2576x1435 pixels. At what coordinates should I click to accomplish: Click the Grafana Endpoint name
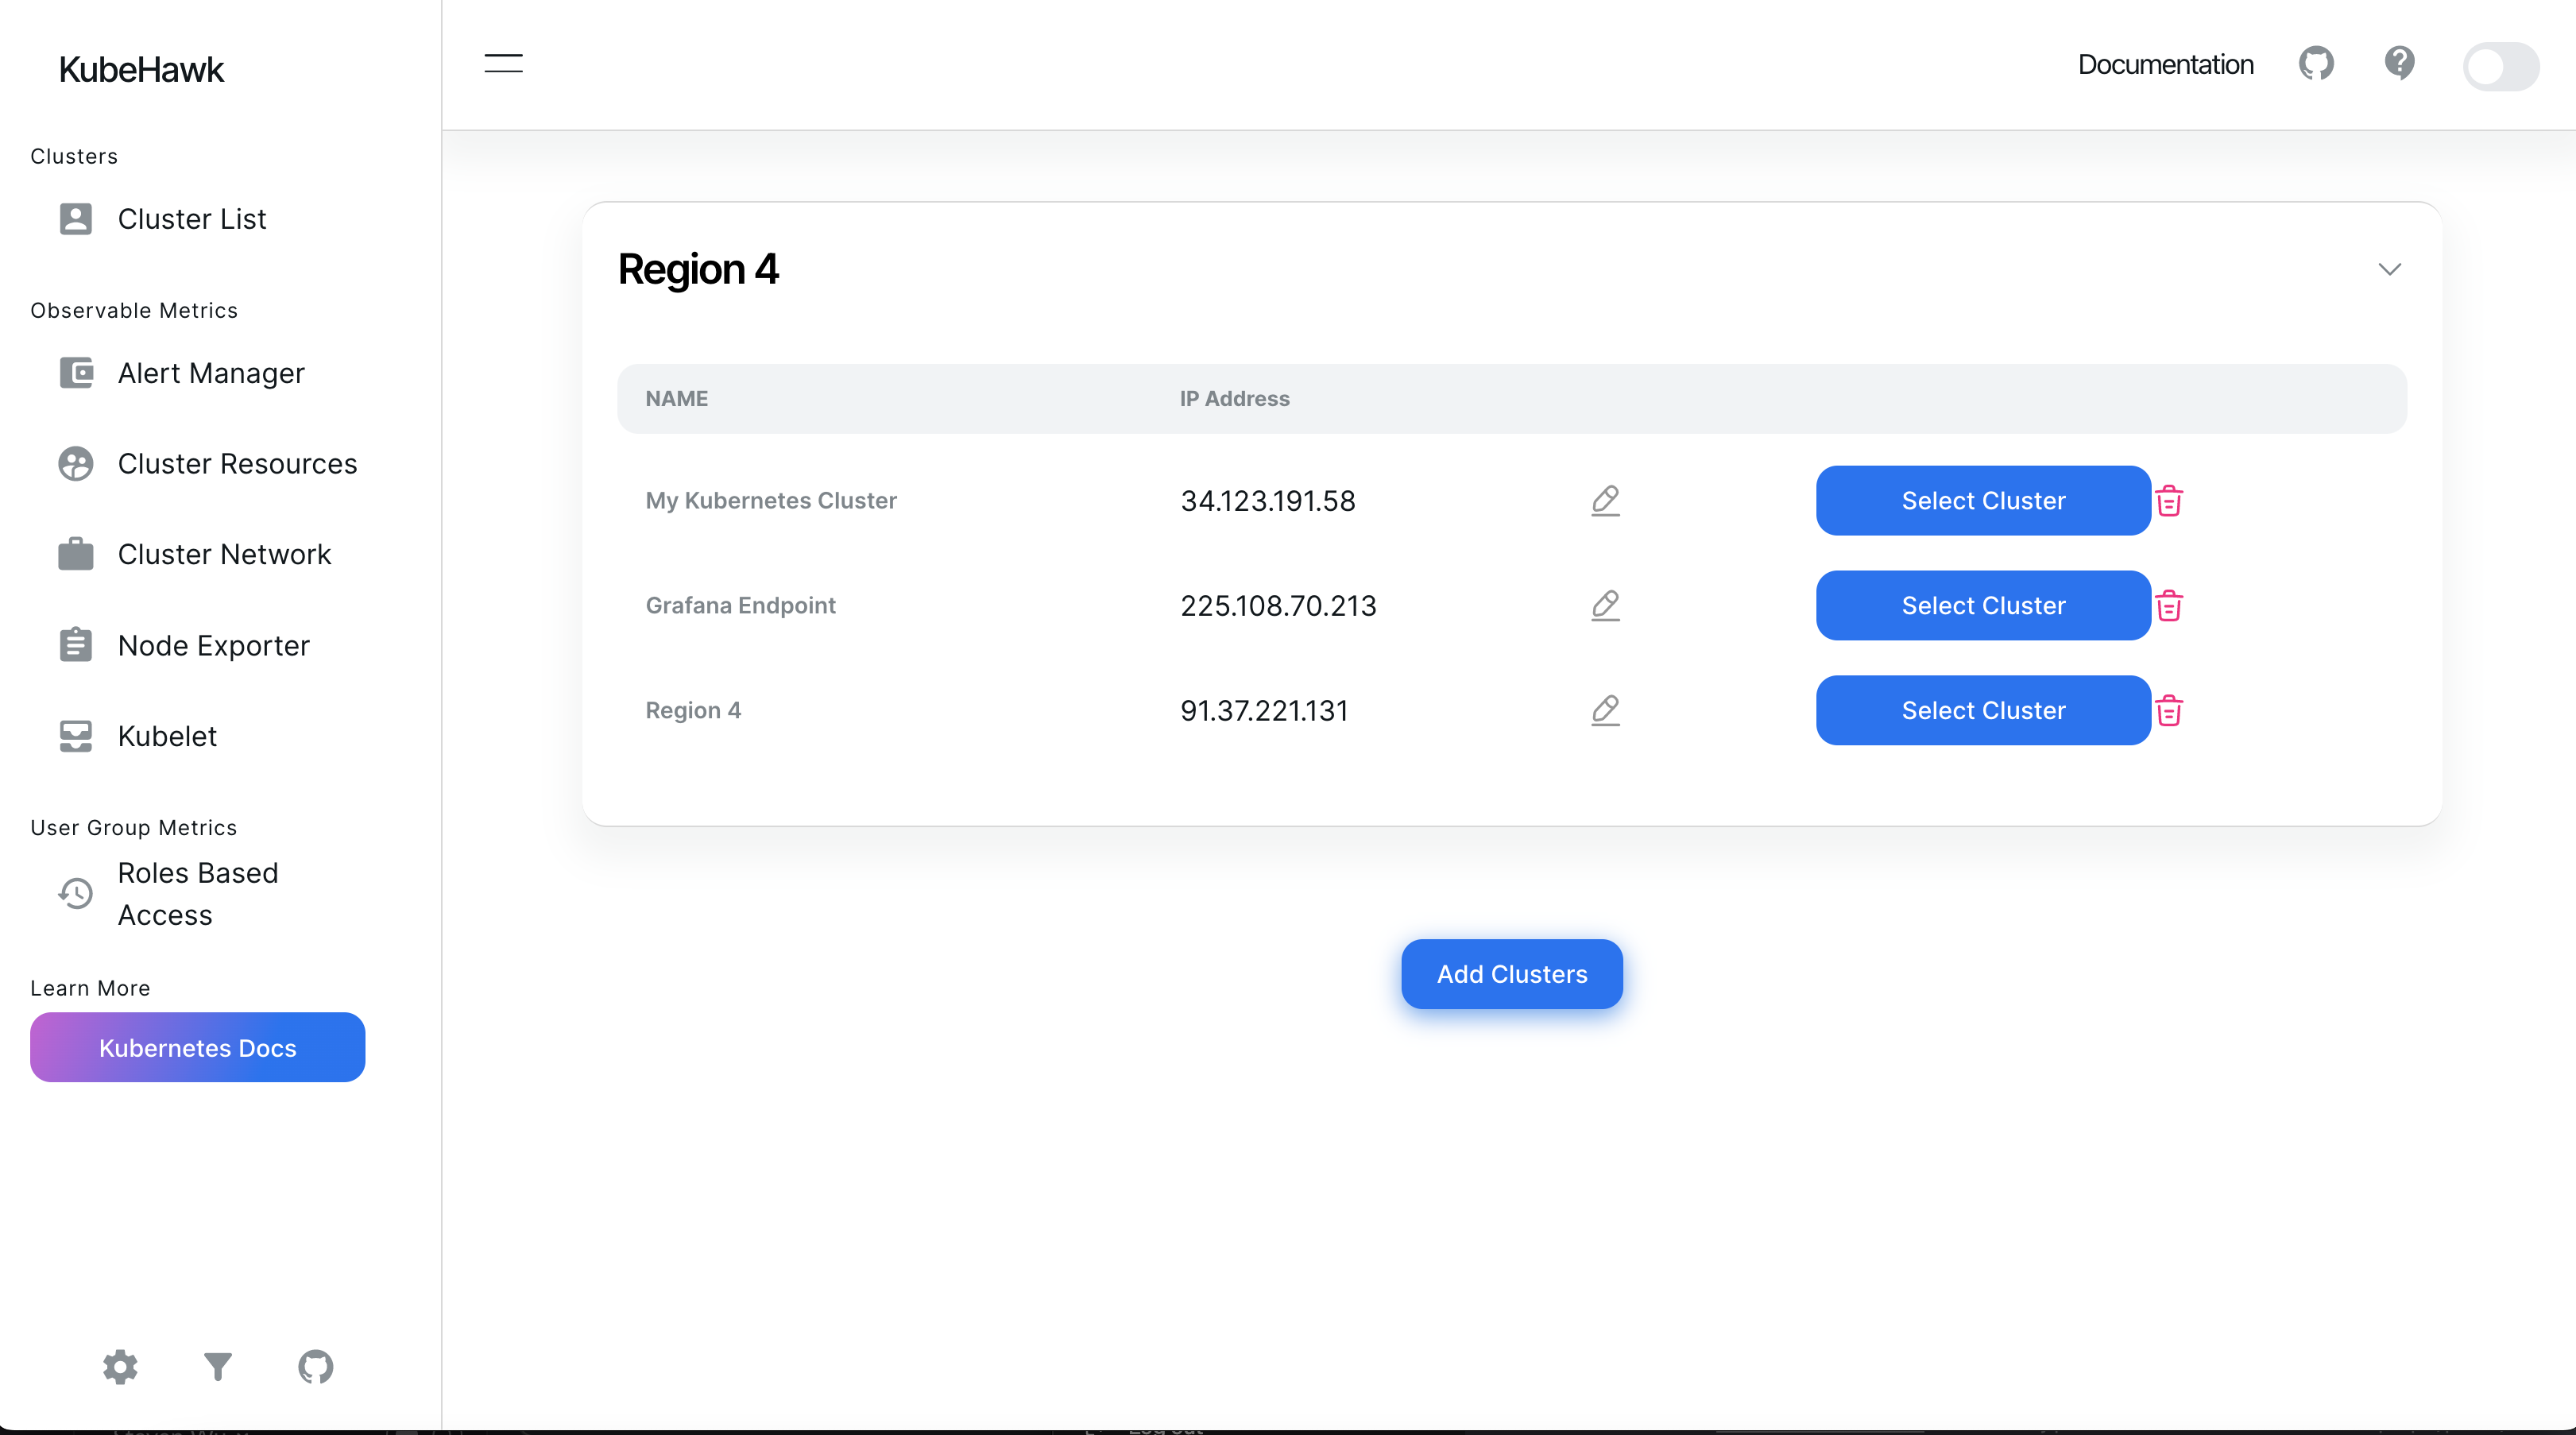pyautogui.click(x=740, y=605)
